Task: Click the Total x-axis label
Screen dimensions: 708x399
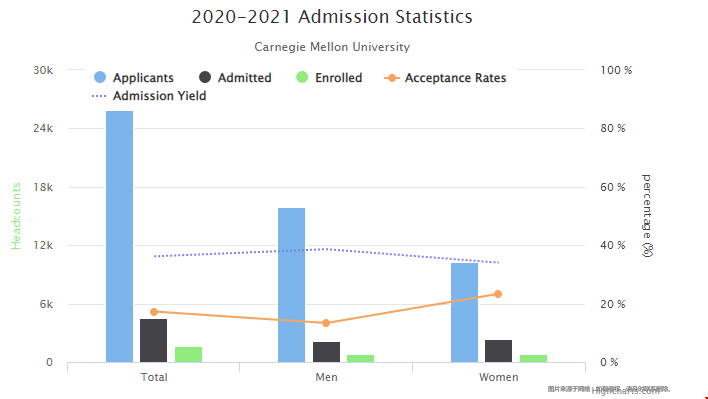Action: pos(154,377)
